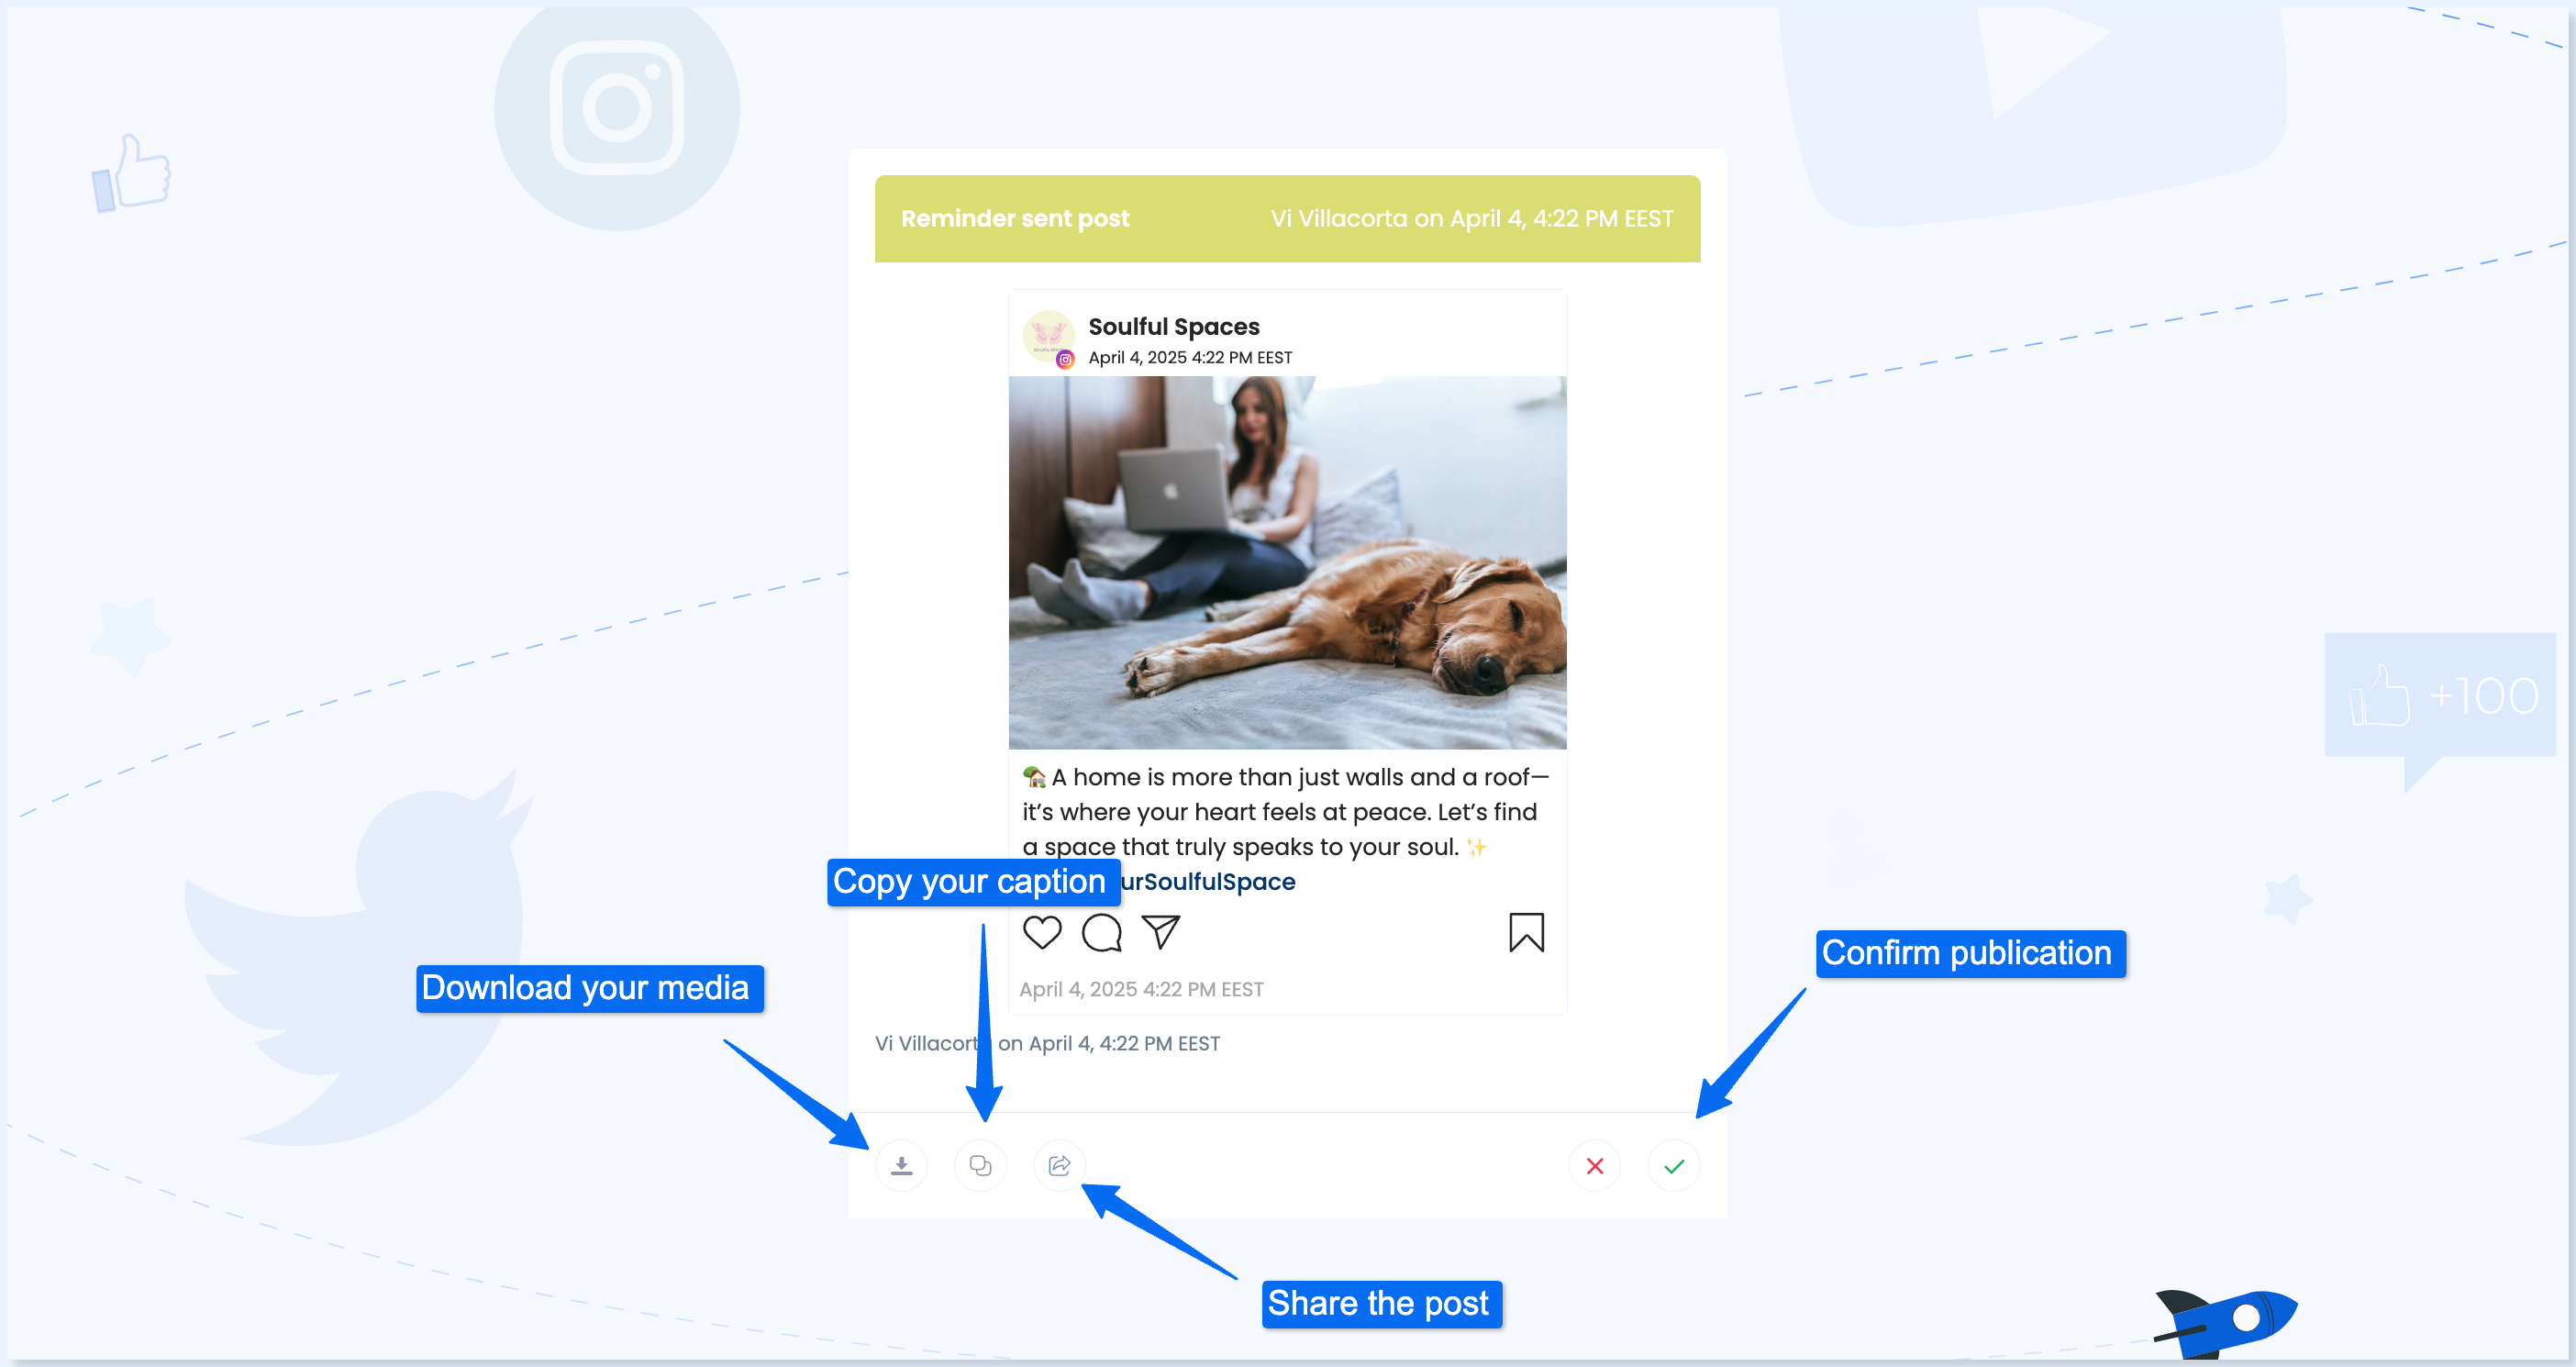The image size is (2576, 1367).
Task: Select the date under the Soulful Spaces name
Action: coord(1190,357)
